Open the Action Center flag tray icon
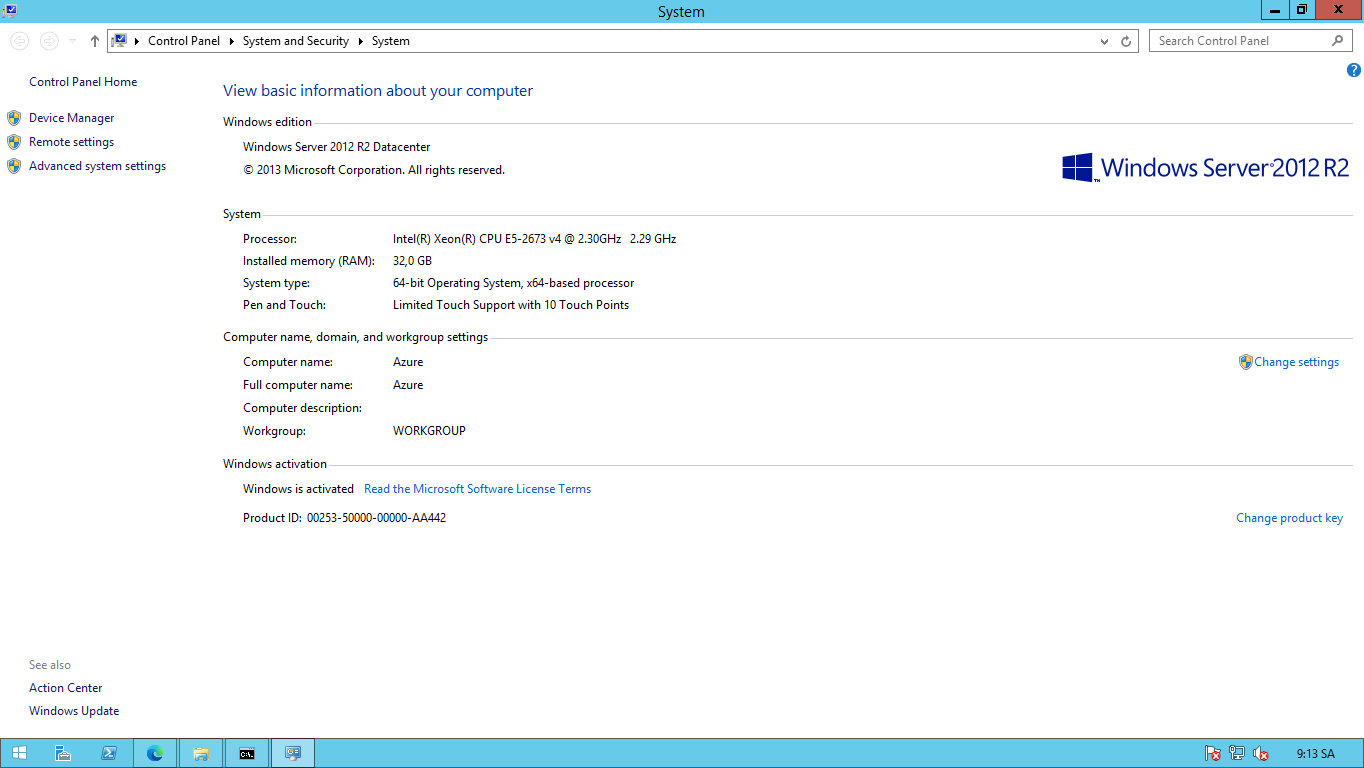Image resolution: width=1364 pixels, height=768 pixels. tap(1213, 754)
